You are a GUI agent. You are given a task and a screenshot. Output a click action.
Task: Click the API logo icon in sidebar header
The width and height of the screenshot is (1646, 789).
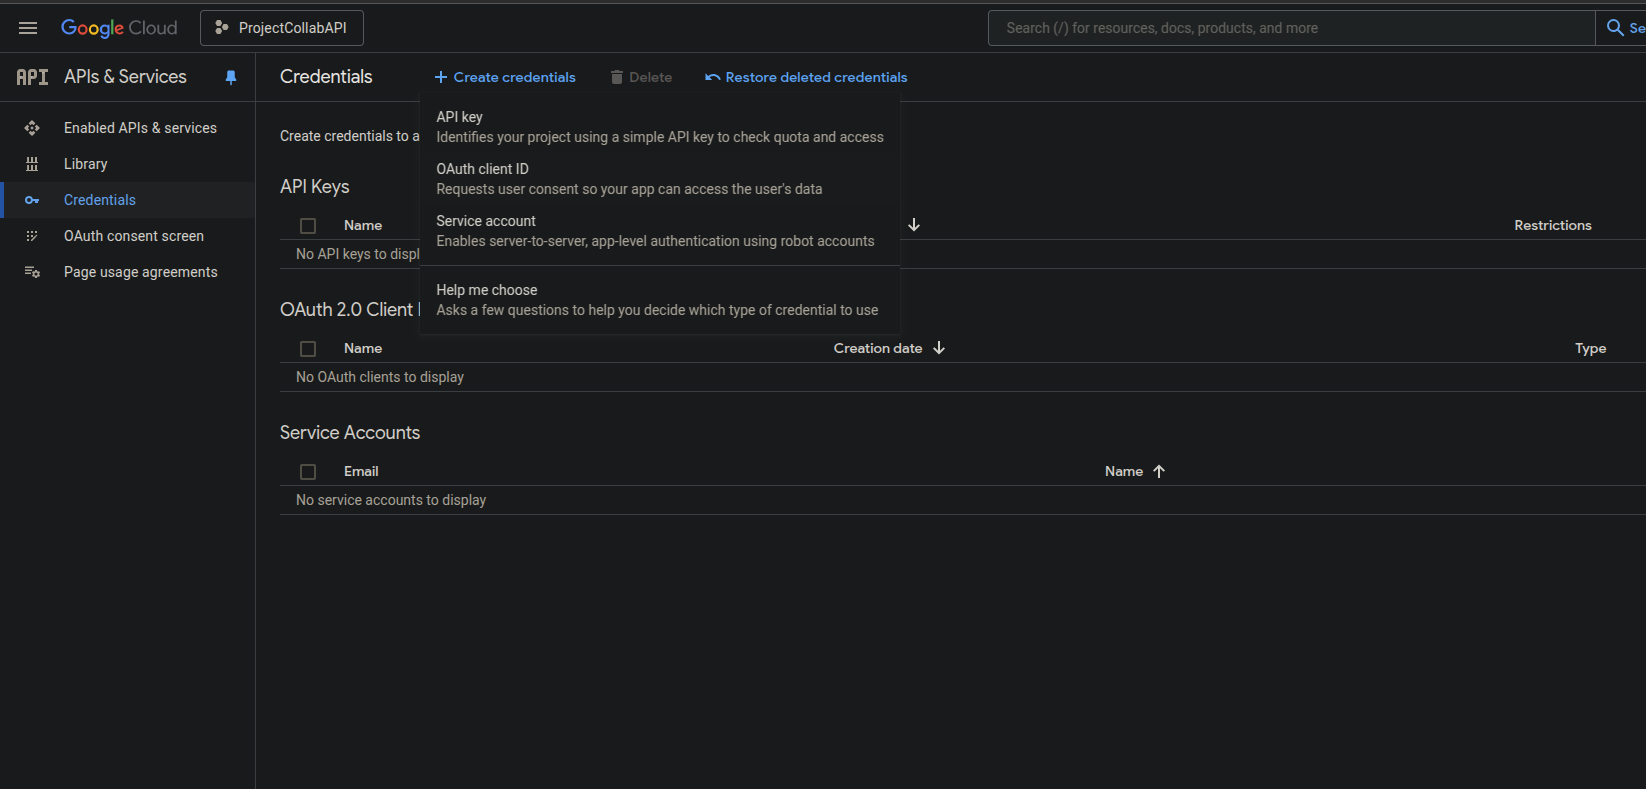pyautogui.click(x=32, y=77)
